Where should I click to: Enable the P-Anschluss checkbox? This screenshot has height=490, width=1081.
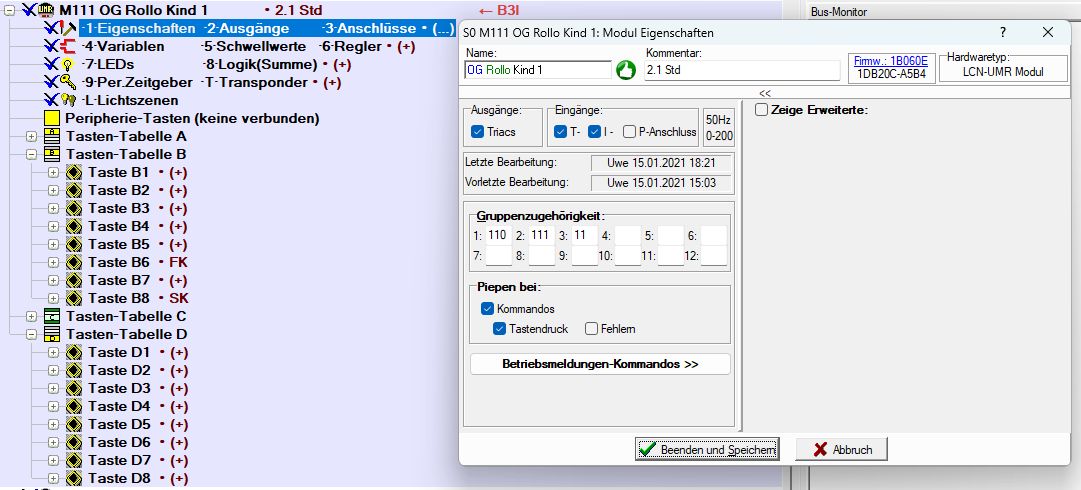[x=629, y=132]
